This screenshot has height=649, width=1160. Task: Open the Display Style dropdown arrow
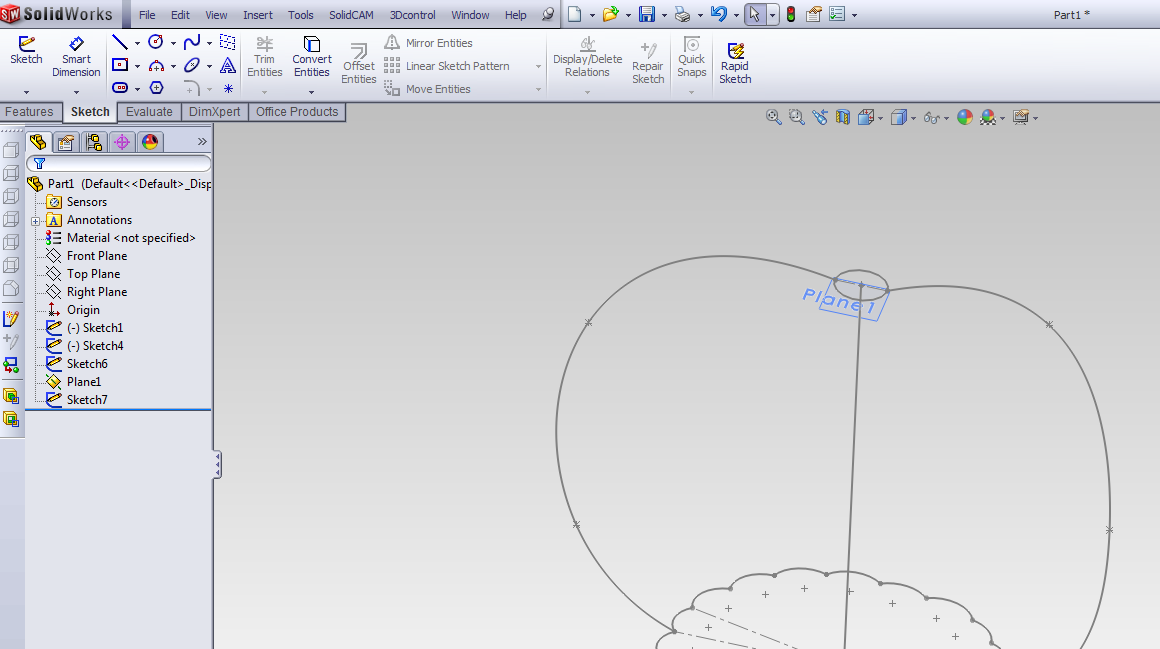[x=913, y=118]
